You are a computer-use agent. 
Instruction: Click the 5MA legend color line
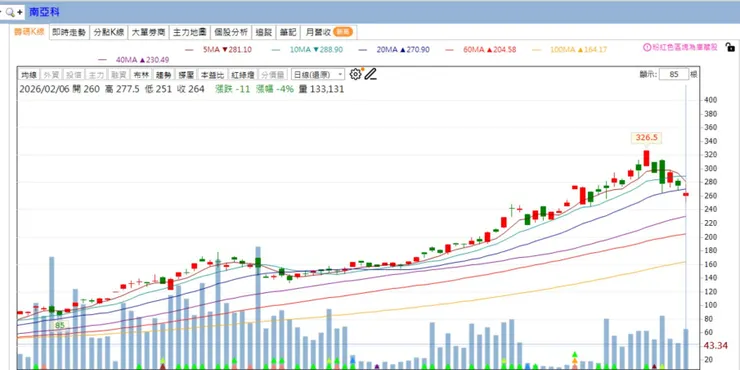(190, 50)
